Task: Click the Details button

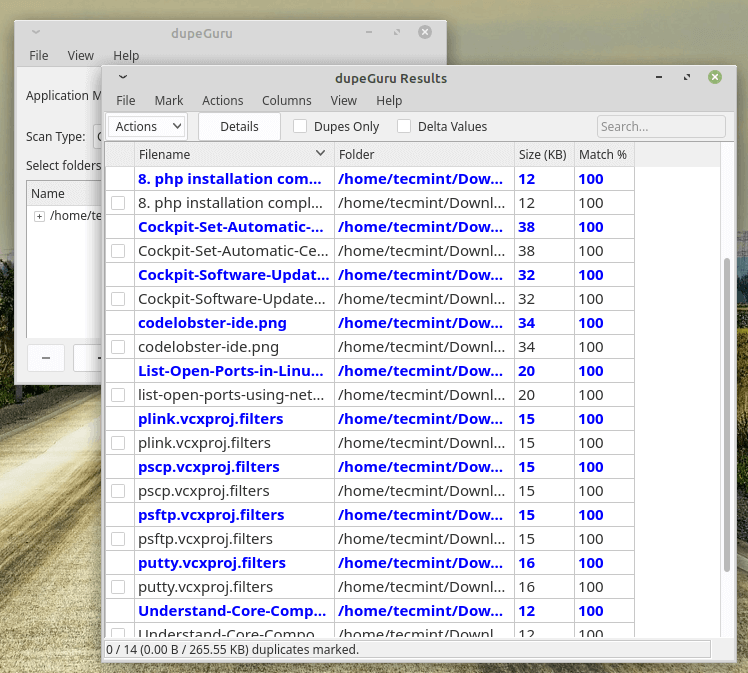Action: (x=239, y=127)
